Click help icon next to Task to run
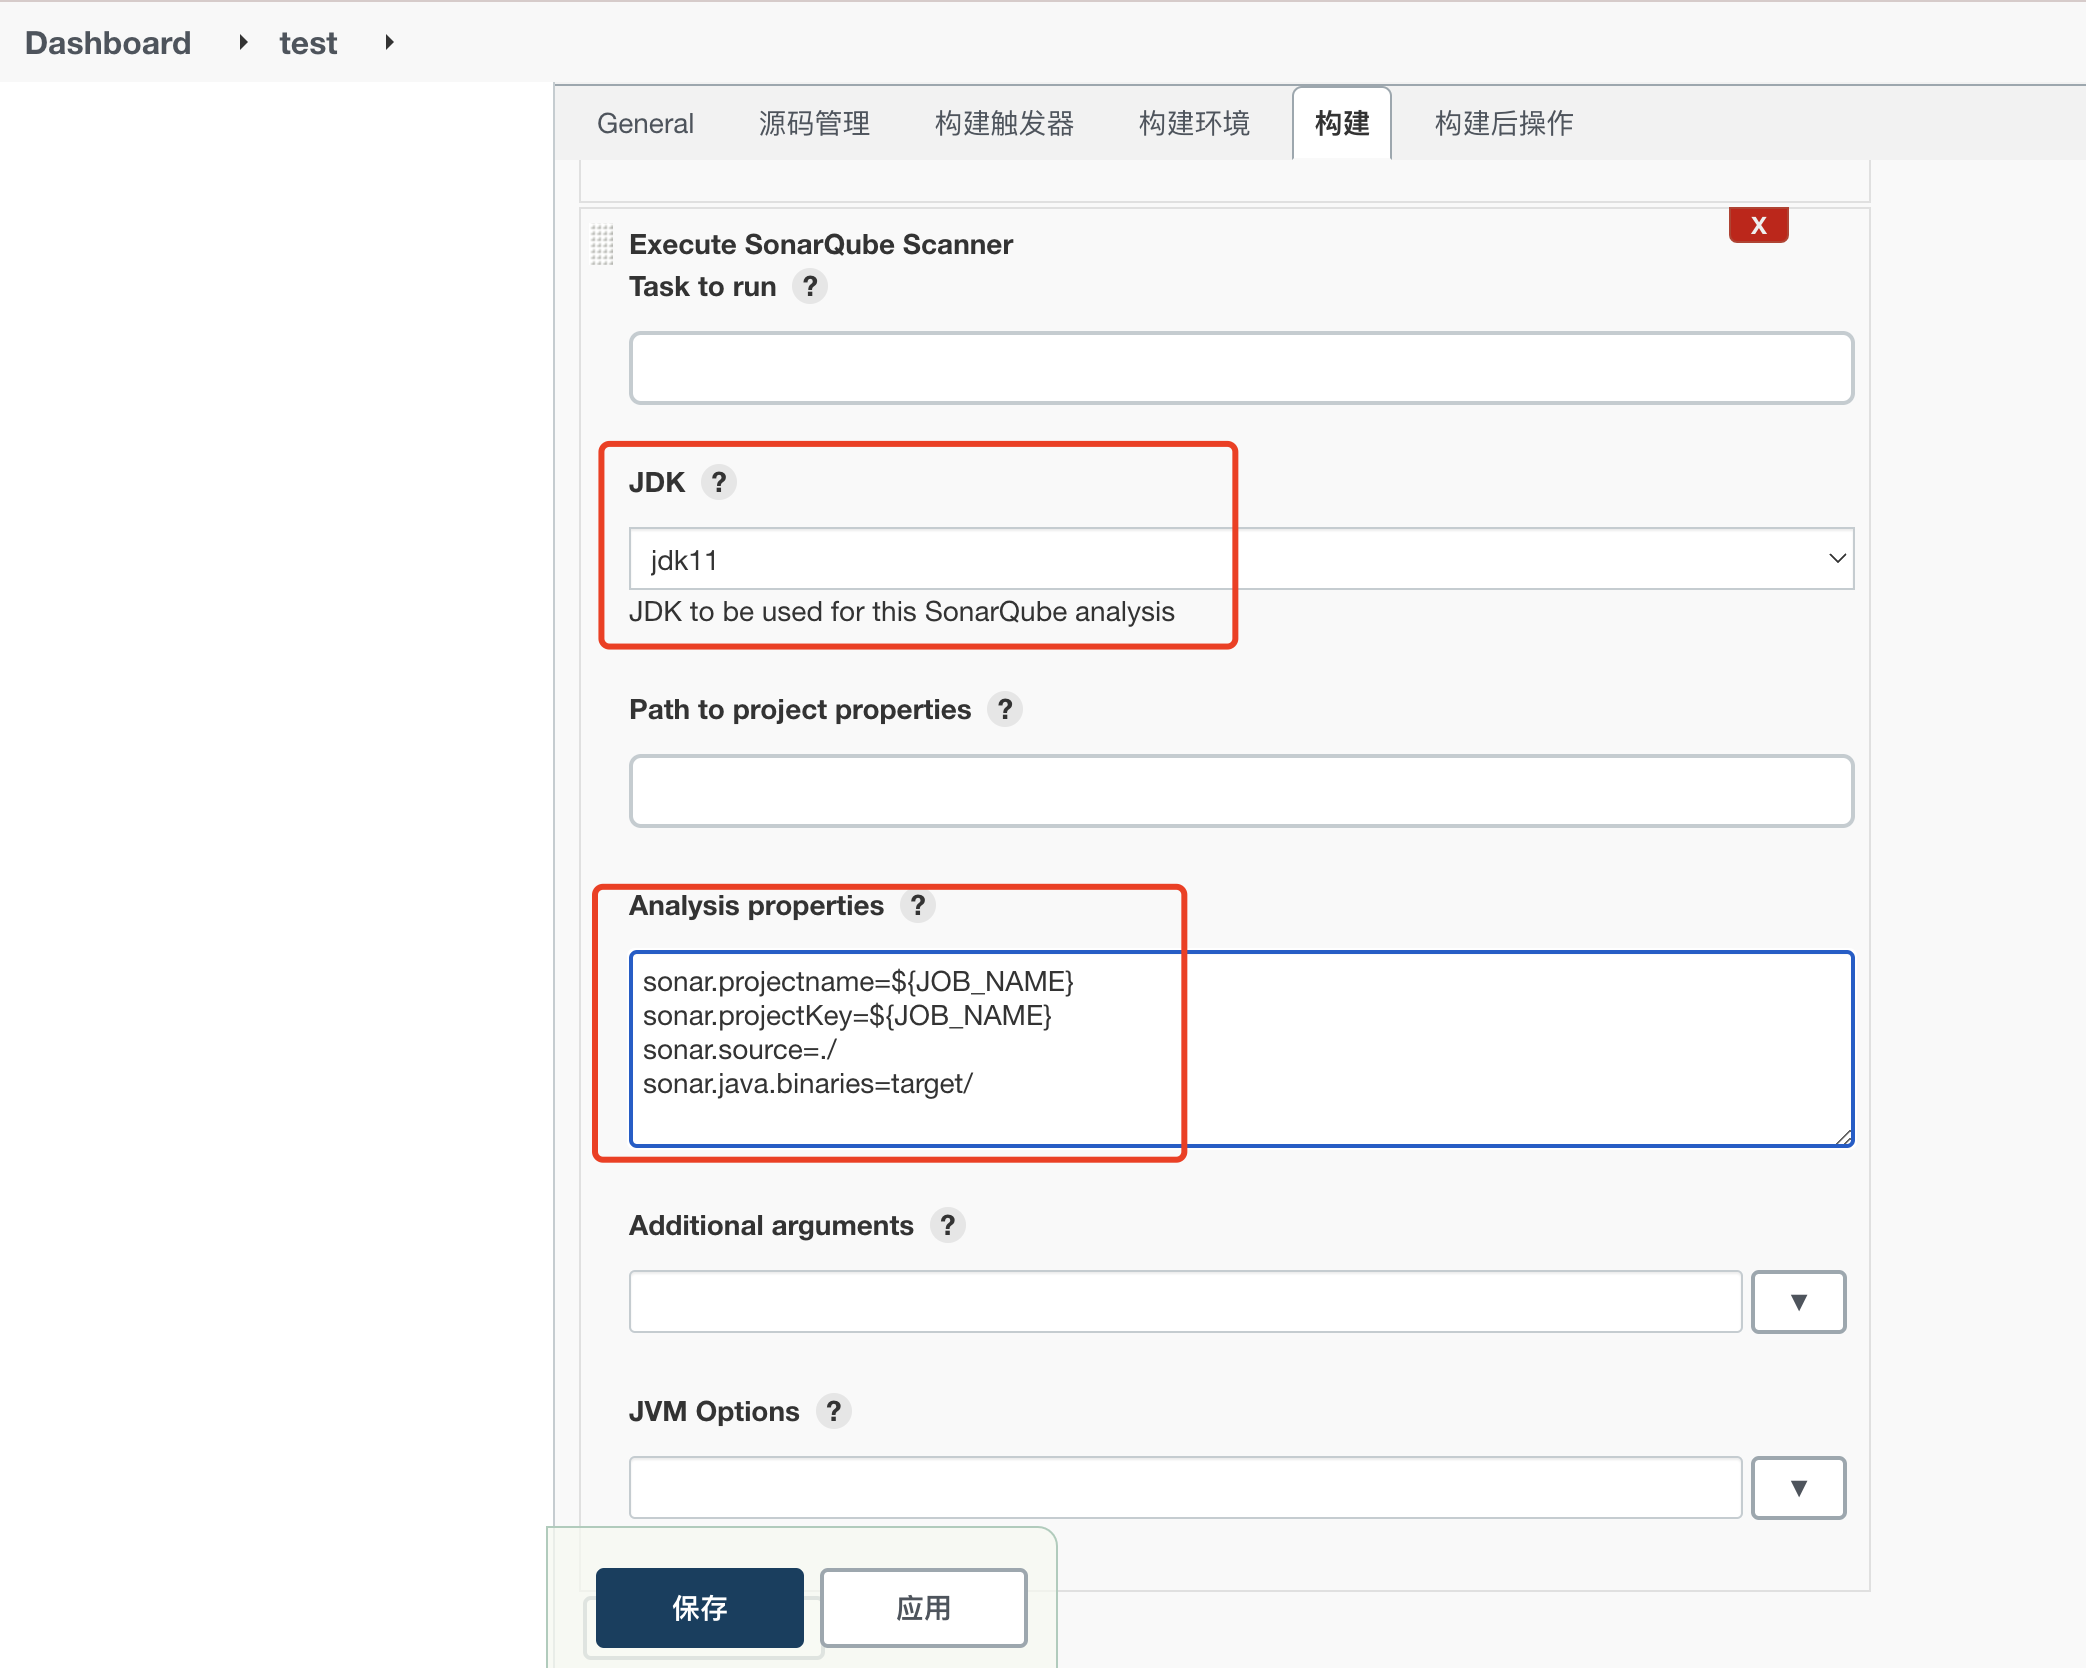This screenshot has width=2086, height=1668. [810, 287]
